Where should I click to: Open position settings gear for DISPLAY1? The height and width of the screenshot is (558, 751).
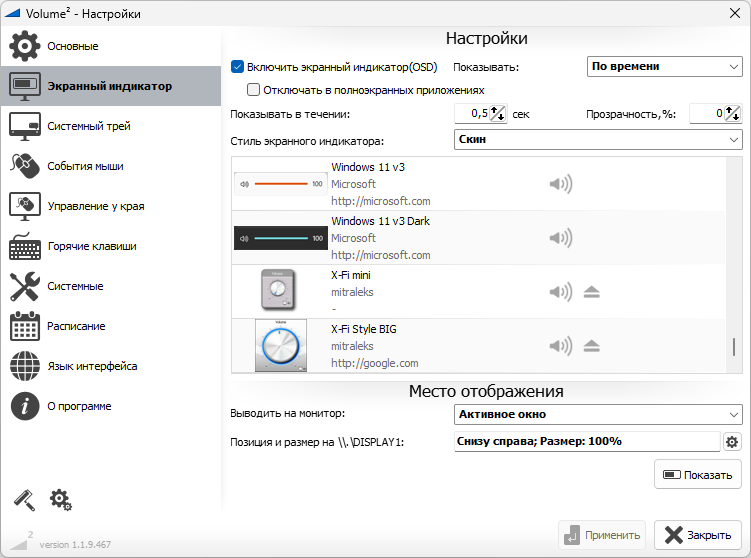pos(732,442)
